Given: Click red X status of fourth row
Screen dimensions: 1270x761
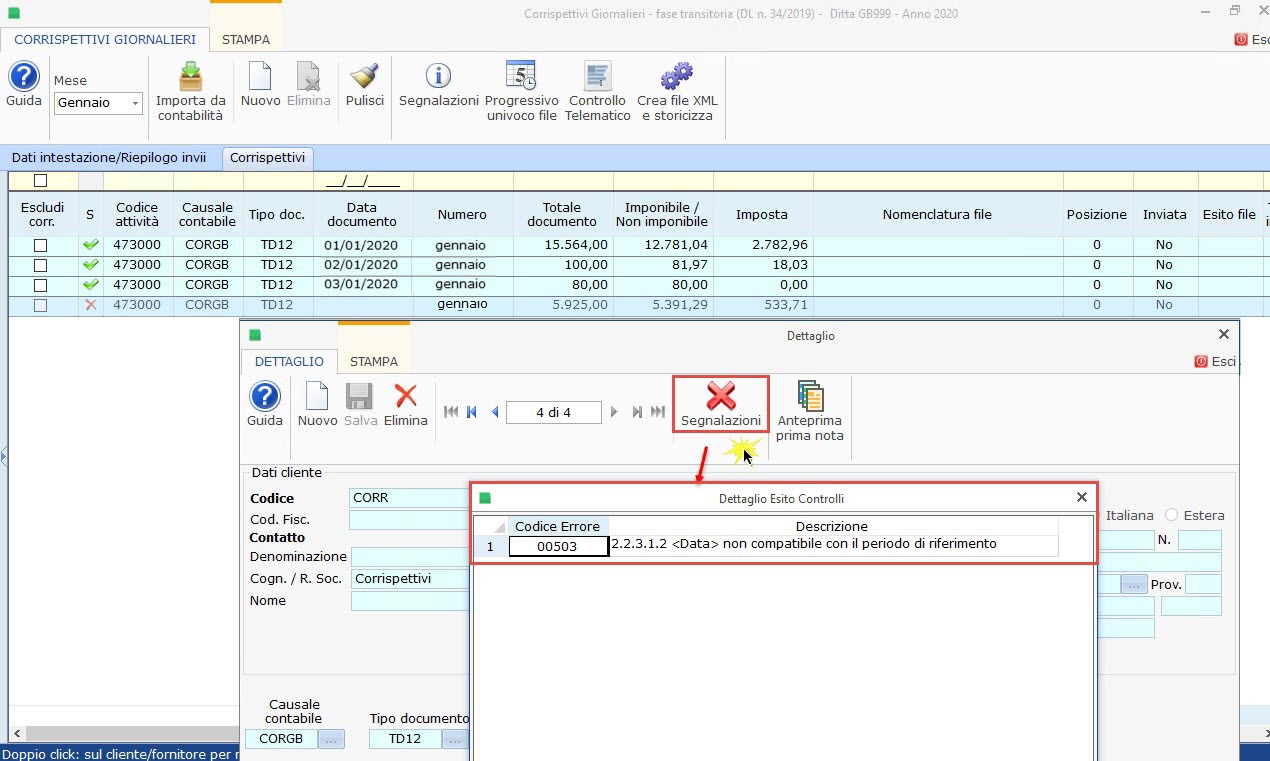Looking at the screenshot, I should coord(91,305).
